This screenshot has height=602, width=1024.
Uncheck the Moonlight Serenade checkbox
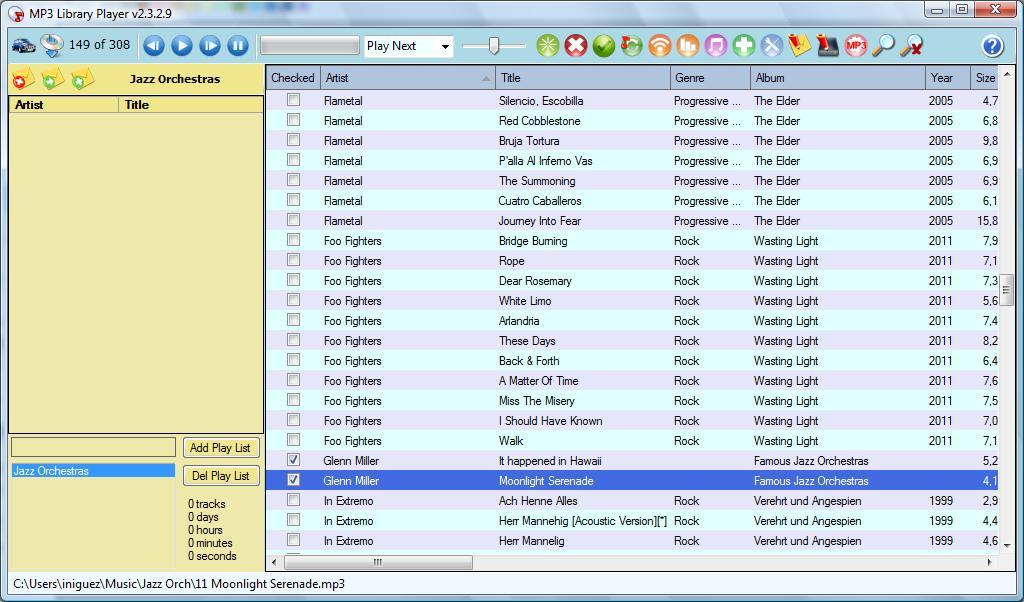293,480
